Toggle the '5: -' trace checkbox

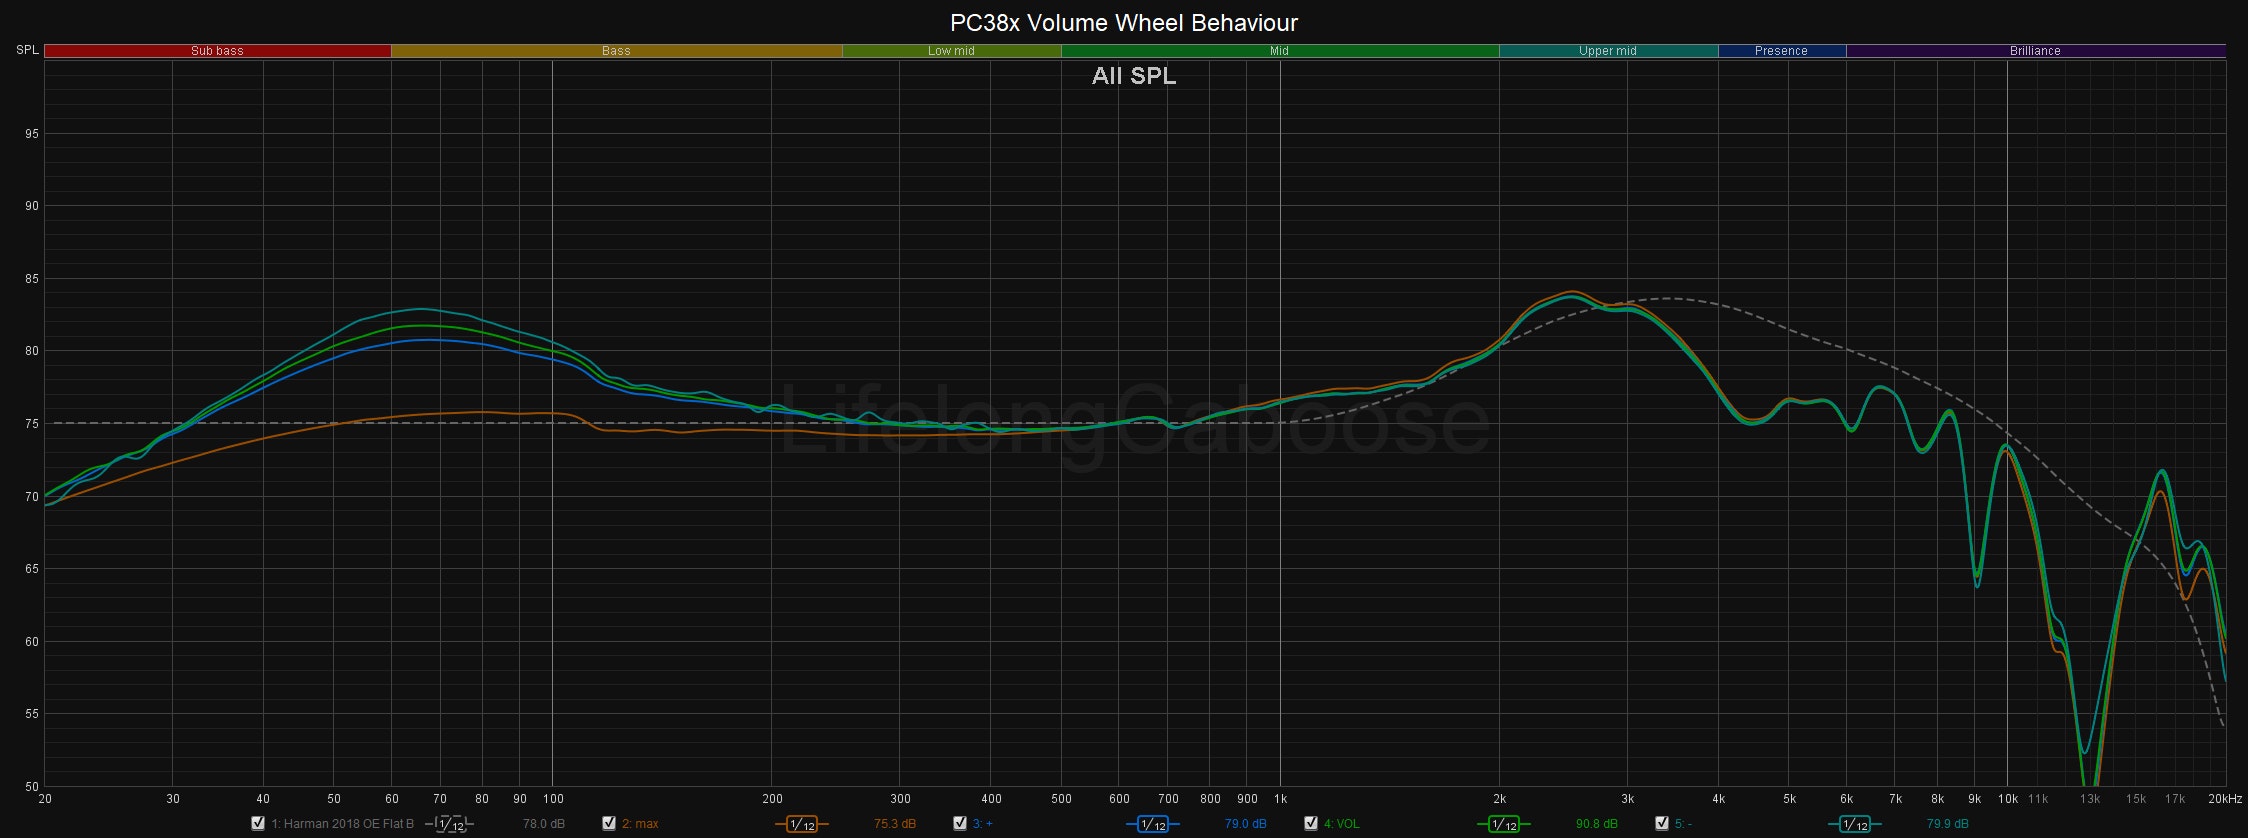[1662, 823]
